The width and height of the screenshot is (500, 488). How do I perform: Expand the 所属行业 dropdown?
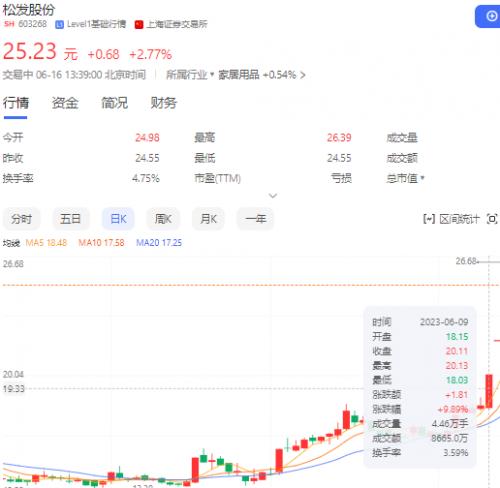[190, 75]
